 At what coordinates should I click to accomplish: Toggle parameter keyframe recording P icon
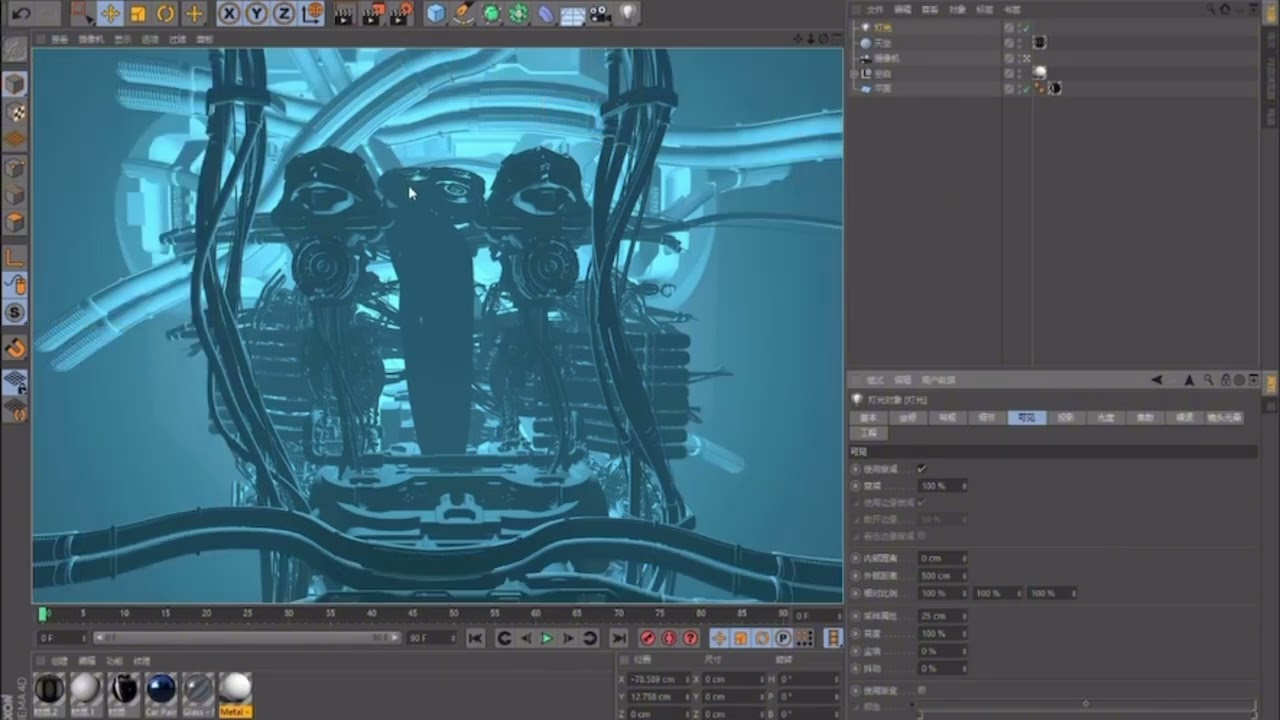(783, 638)
